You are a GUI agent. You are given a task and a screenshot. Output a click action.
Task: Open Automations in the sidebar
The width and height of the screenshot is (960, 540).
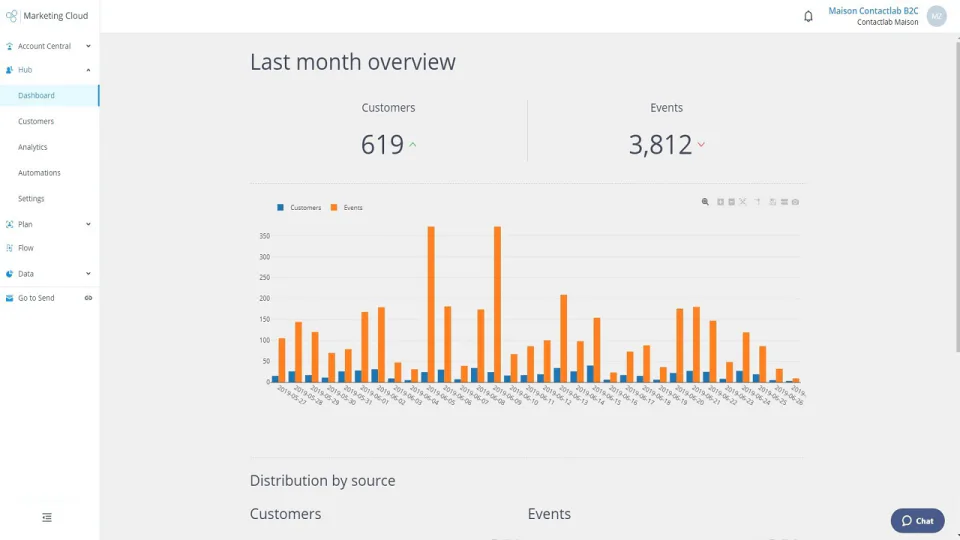pyautogui.click(x=39, y=173)
